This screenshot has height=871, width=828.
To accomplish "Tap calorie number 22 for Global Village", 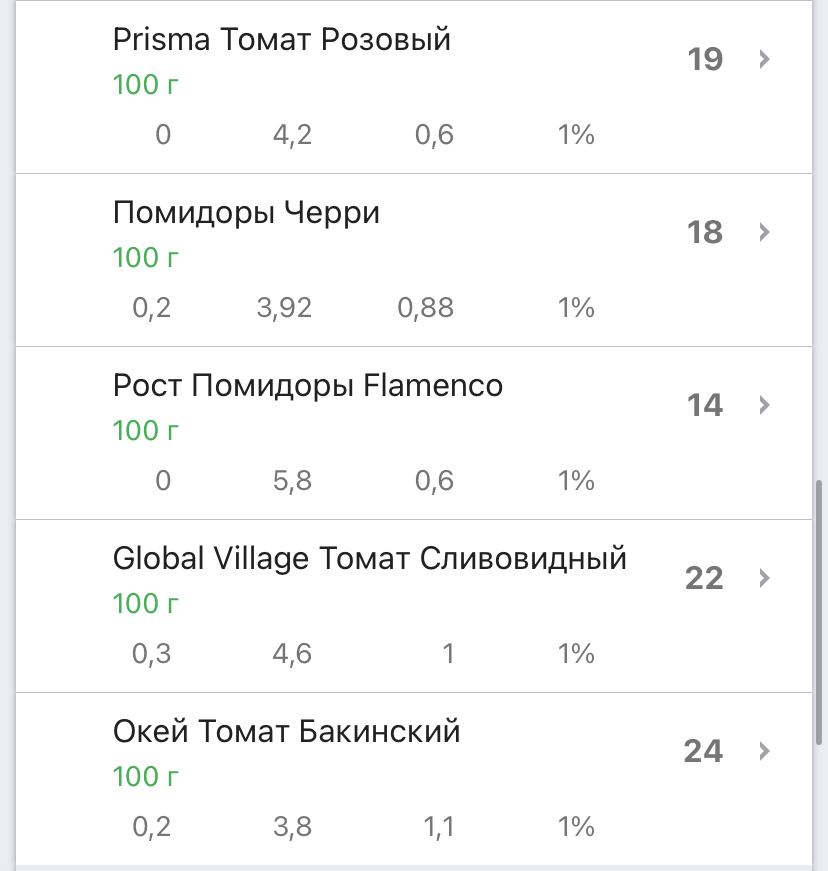I will click(x=704, y=578).
